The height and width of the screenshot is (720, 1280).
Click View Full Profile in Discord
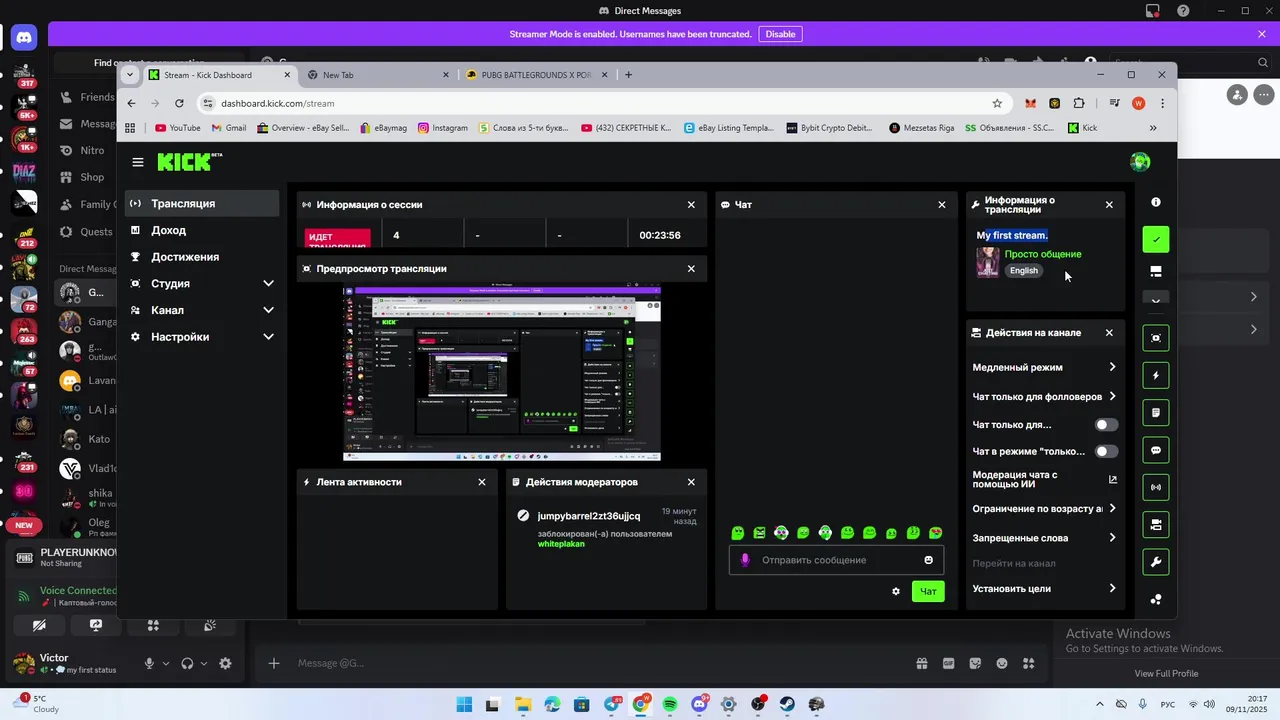coord(1166,673)
